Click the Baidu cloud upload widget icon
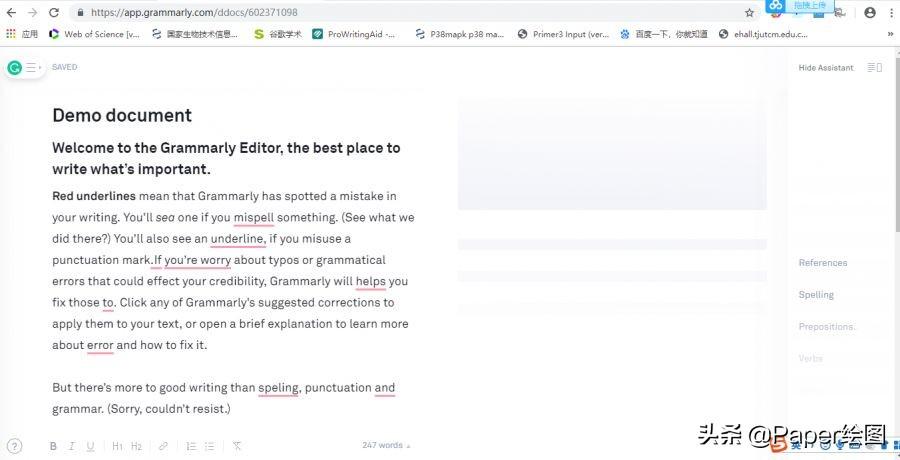 (x=776, y=5)
